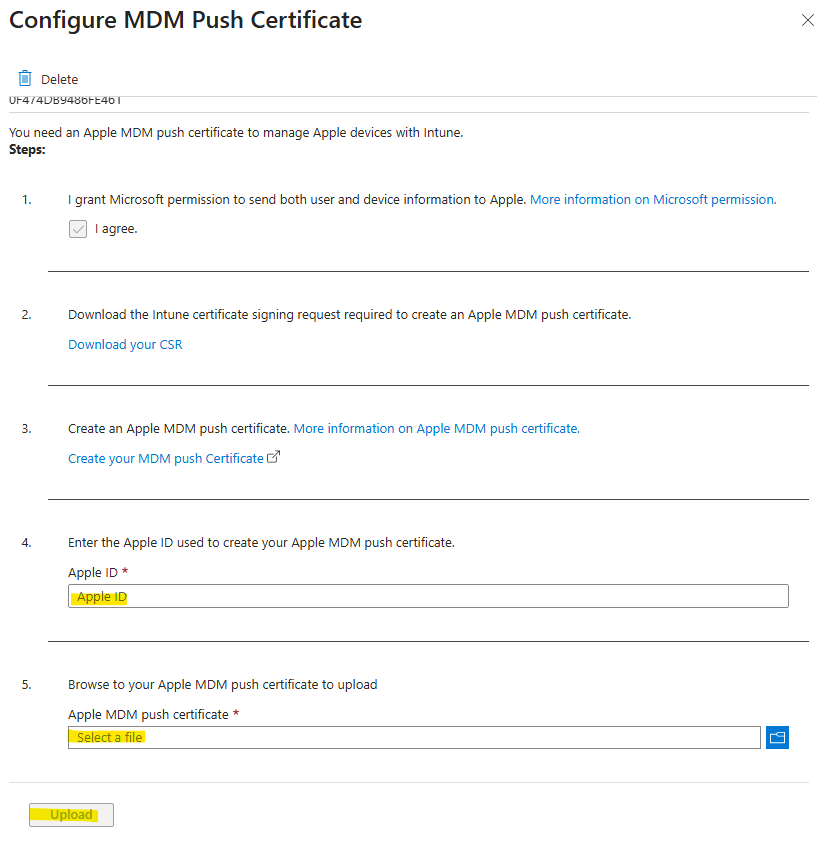The height and width of the screenshot is (844, 817).
Task: Click the Apple ID field label
Action: 93,573
